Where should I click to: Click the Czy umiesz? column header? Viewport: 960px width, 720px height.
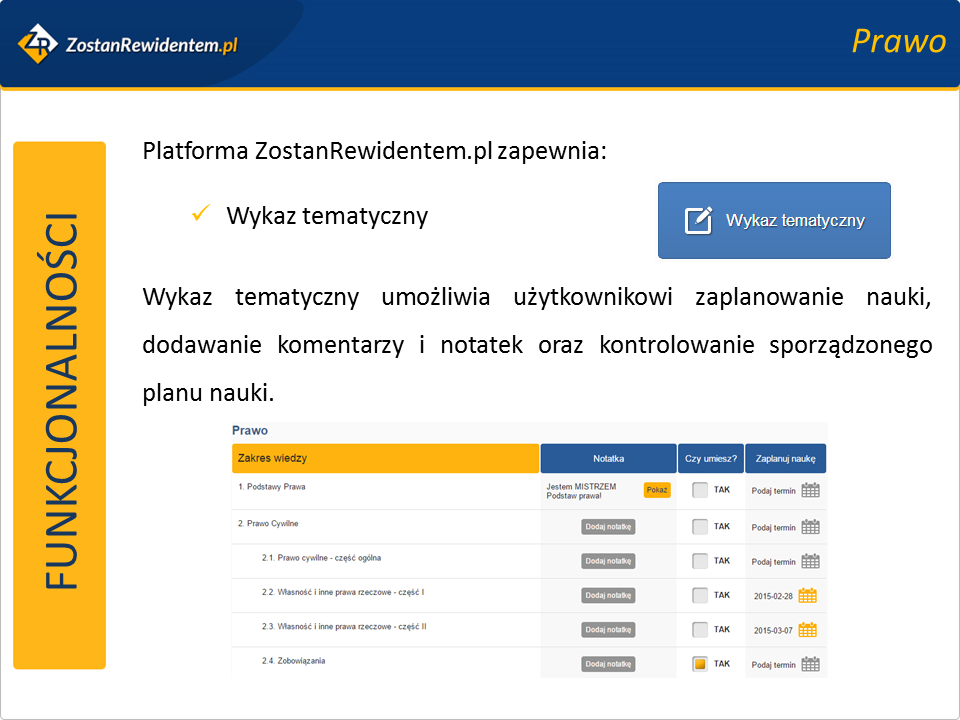coord(710,458)
